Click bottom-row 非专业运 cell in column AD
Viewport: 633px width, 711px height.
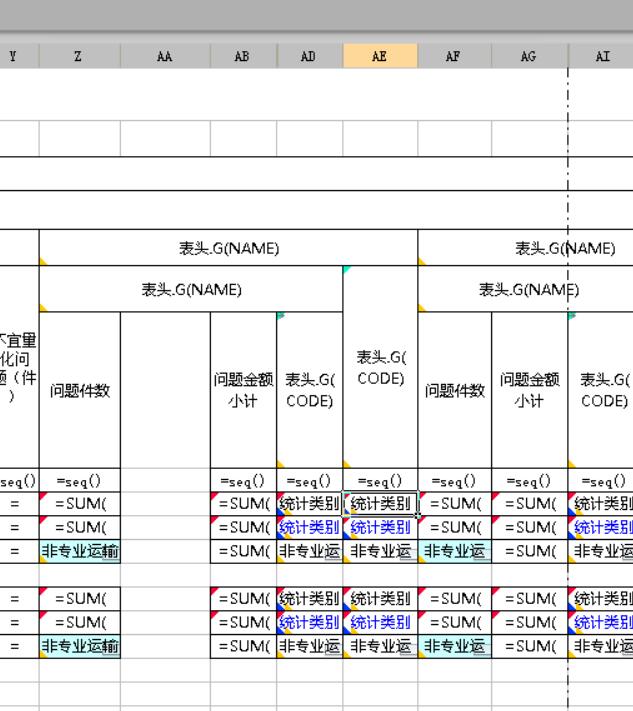[x=310, y=646]
